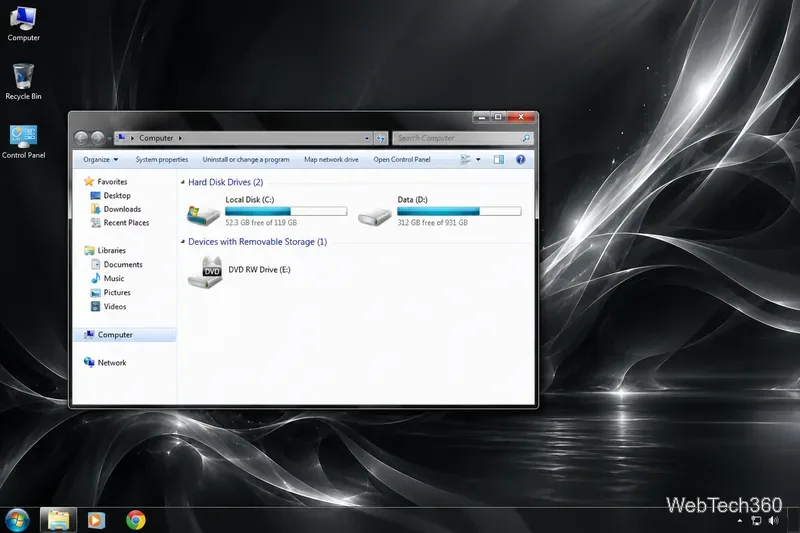Image resolution: width=800 pixels, height=533 pixels.
Task: Select the Documents label under Libraries
Action: pos(123,264)
